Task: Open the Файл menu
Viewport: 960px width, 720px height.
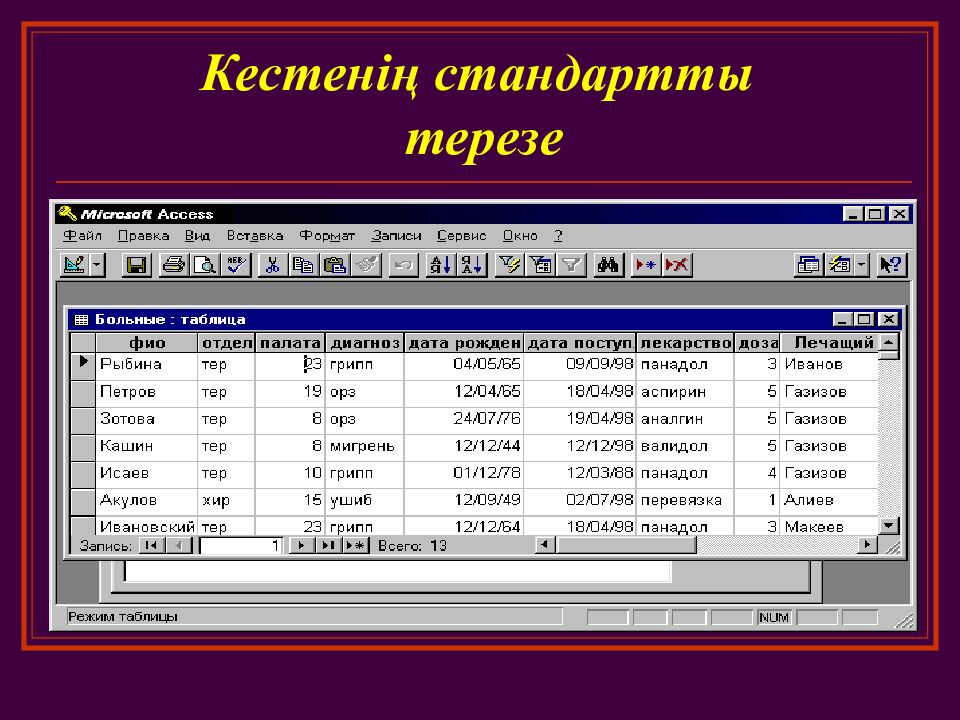Action: coord(82,236)
